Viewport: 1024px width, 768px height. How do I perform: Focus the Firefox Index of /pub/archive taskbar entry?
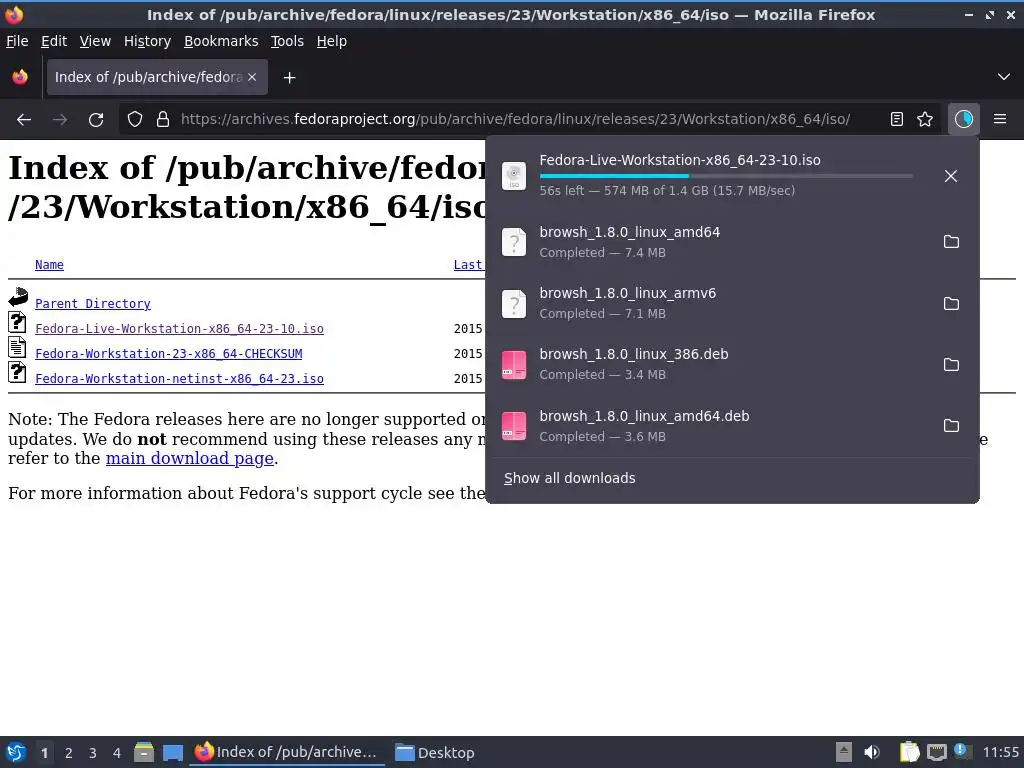pos(287,752)
